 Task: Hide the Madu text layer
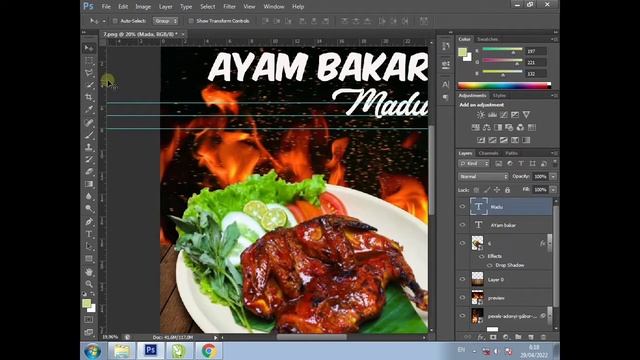tap(462, 207)
